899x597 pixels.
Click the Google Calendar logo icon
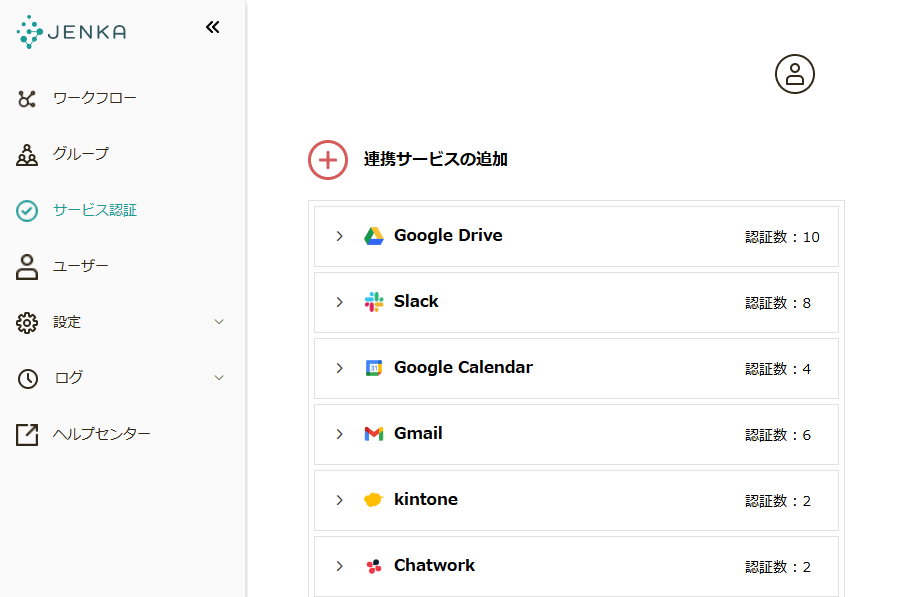[x=374, y=368]
